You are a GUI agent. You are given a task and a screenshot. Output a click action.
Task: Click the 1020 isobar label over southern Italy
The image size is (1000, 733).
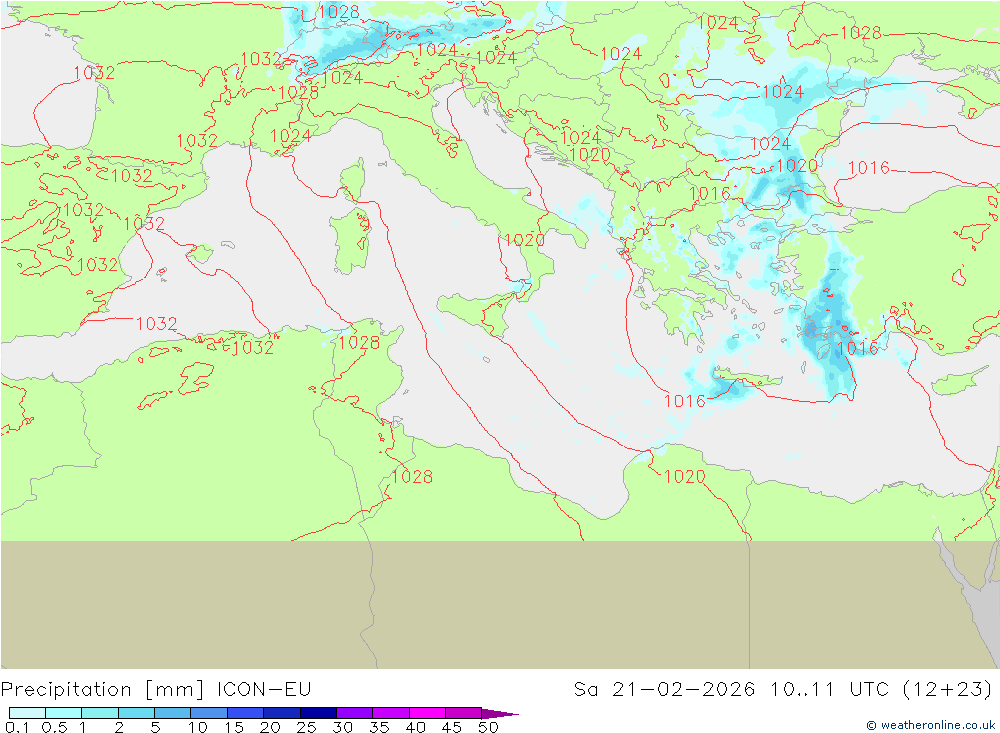(x=524, y=240)
